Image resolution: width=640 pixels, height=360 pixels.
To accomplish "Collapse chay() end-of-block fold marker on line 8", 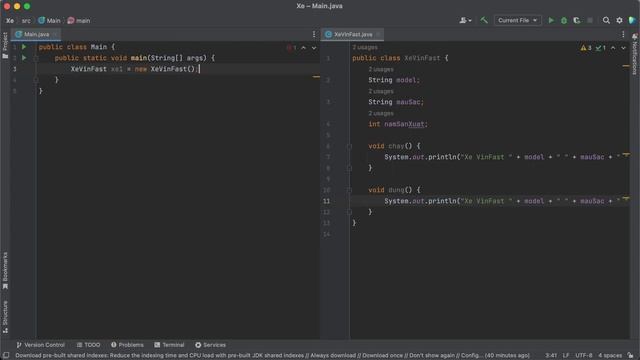I will (x=349, y=168).
